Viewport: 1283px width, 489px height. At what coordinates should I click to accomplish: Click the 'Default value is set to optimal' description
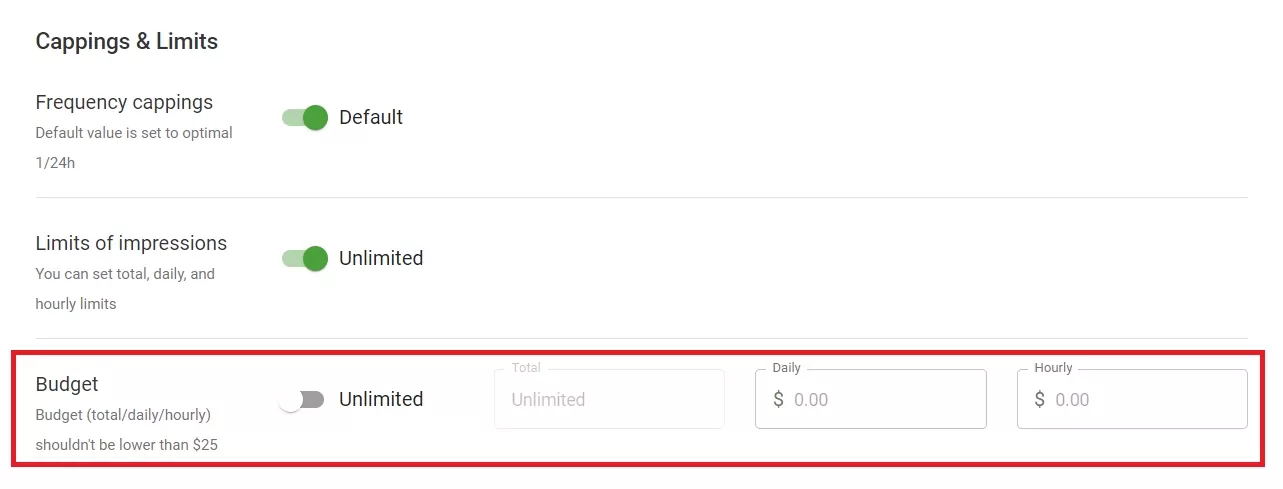(x=134, y=133)
